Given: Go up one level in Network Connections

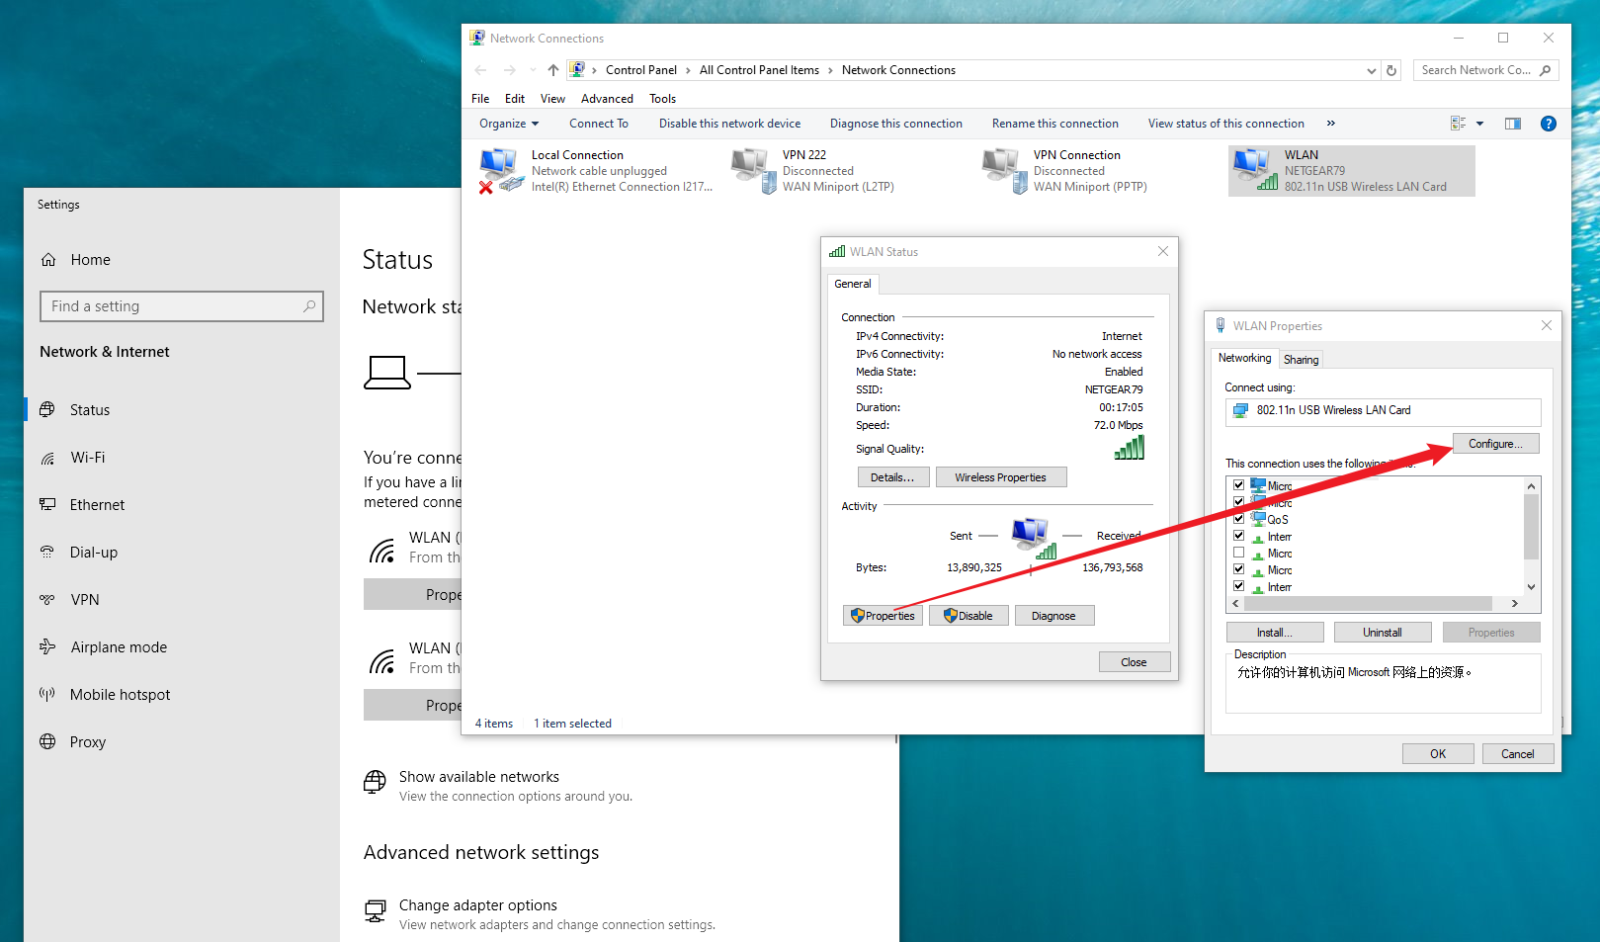Looking at the screenshot, I should point(553,70).
